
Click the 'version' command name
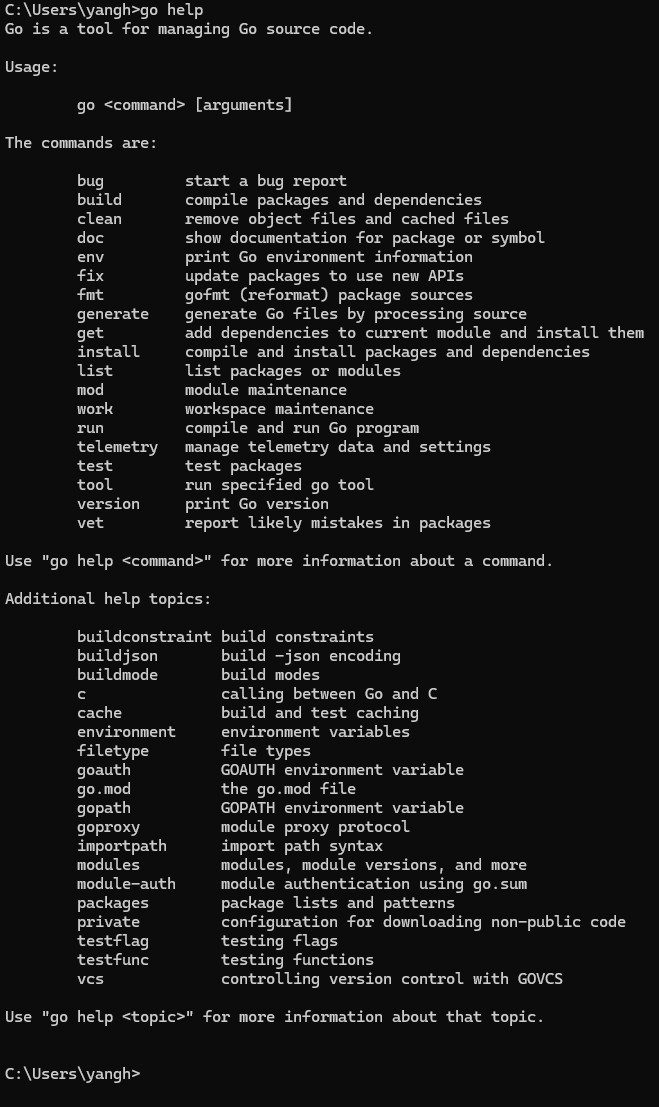(108, 504)
